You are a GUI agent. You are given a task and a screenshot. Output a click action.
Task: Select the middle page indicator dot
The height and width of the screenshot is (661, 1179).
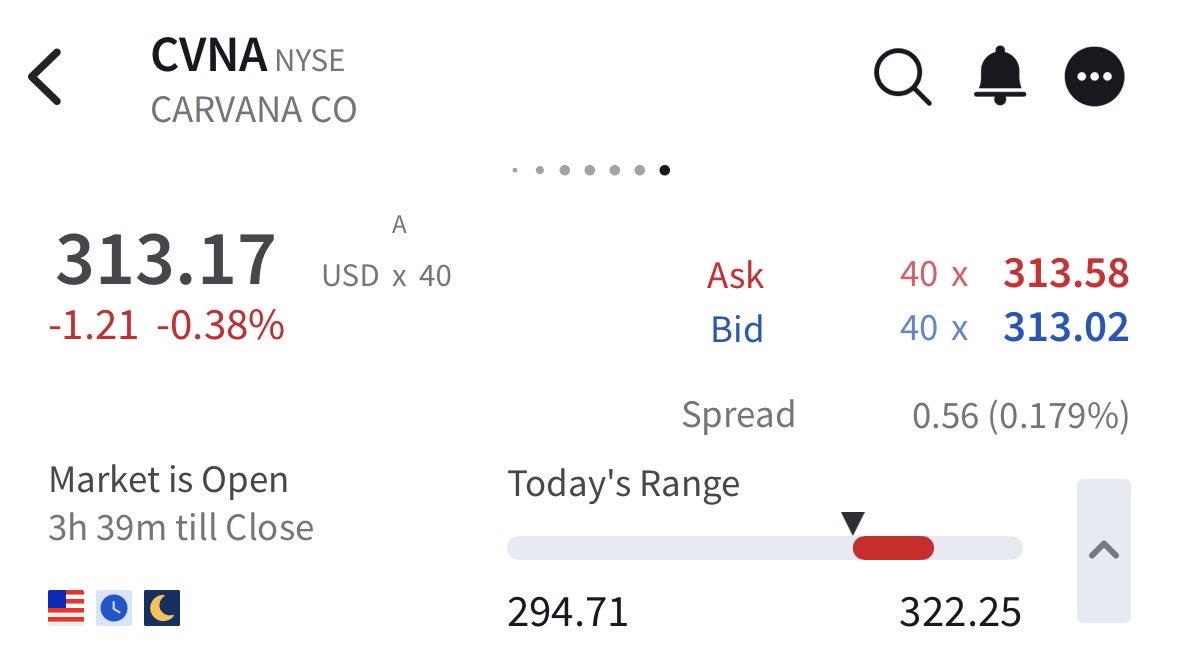click(590, 170)
